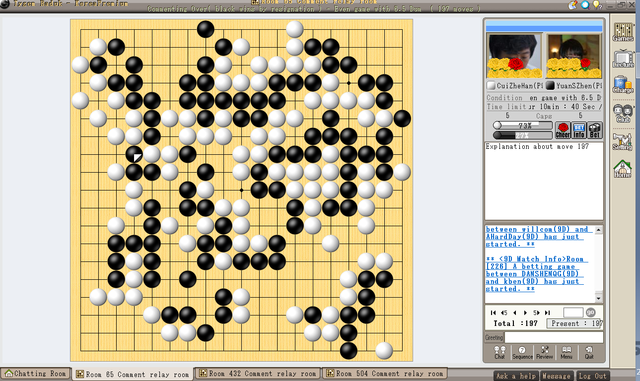
Task: Click the Present : 197 button
Action: pos(575,323)
